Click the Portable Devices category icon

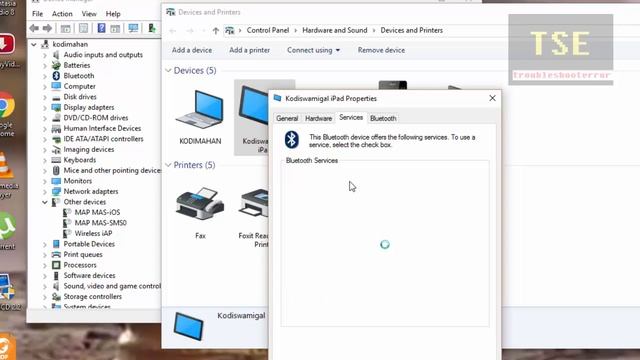56,244
